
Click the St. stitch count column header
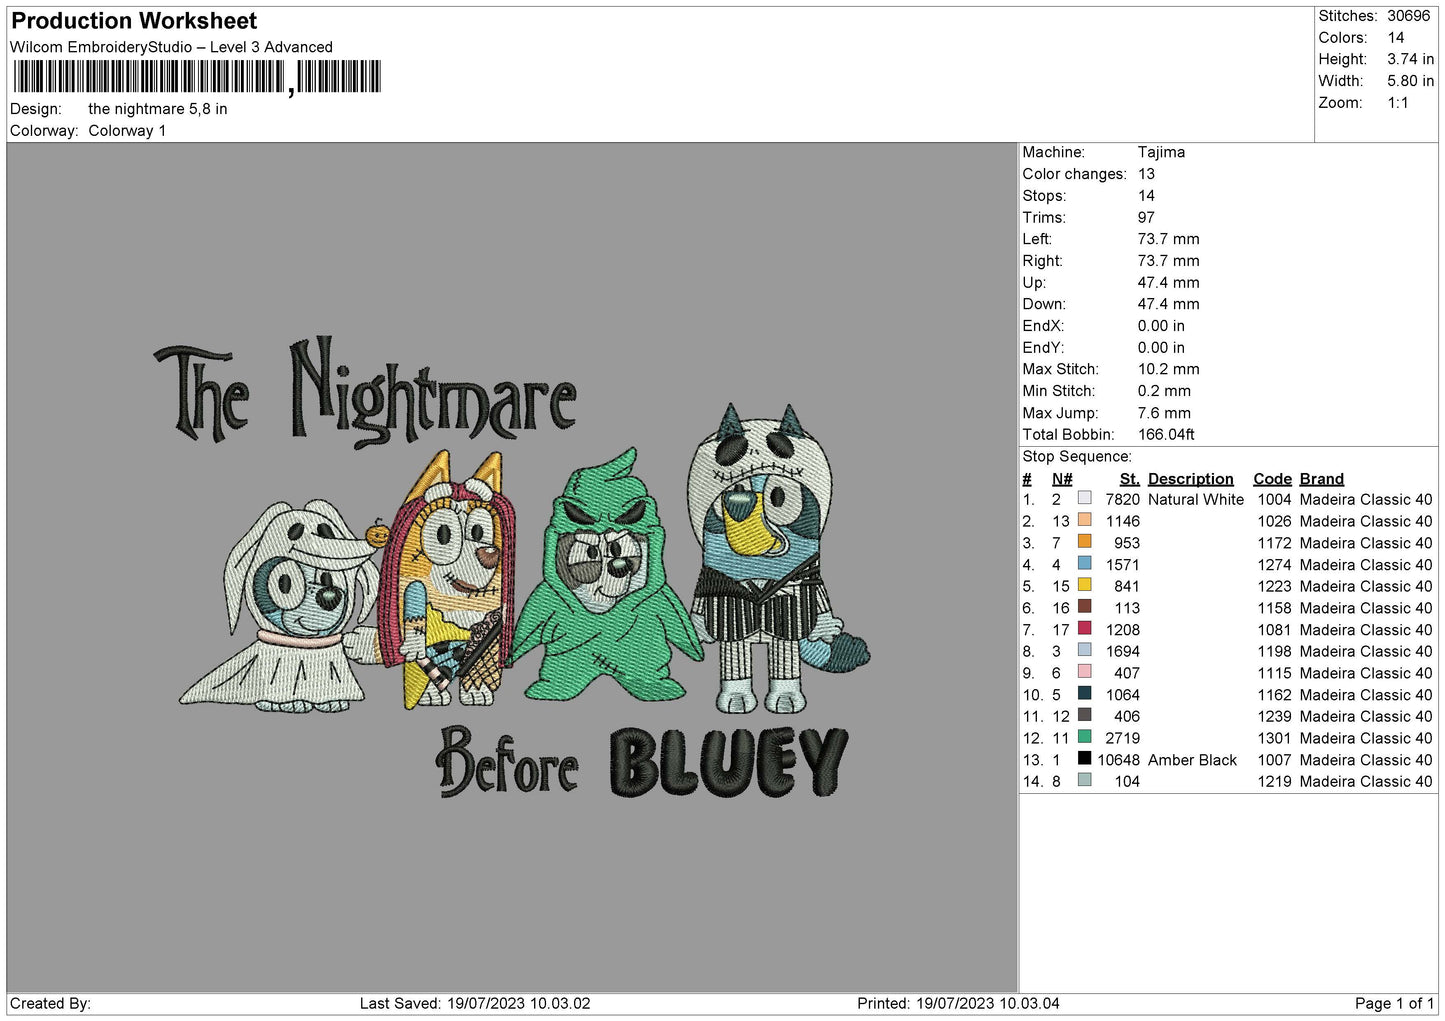pos(1129,479)
